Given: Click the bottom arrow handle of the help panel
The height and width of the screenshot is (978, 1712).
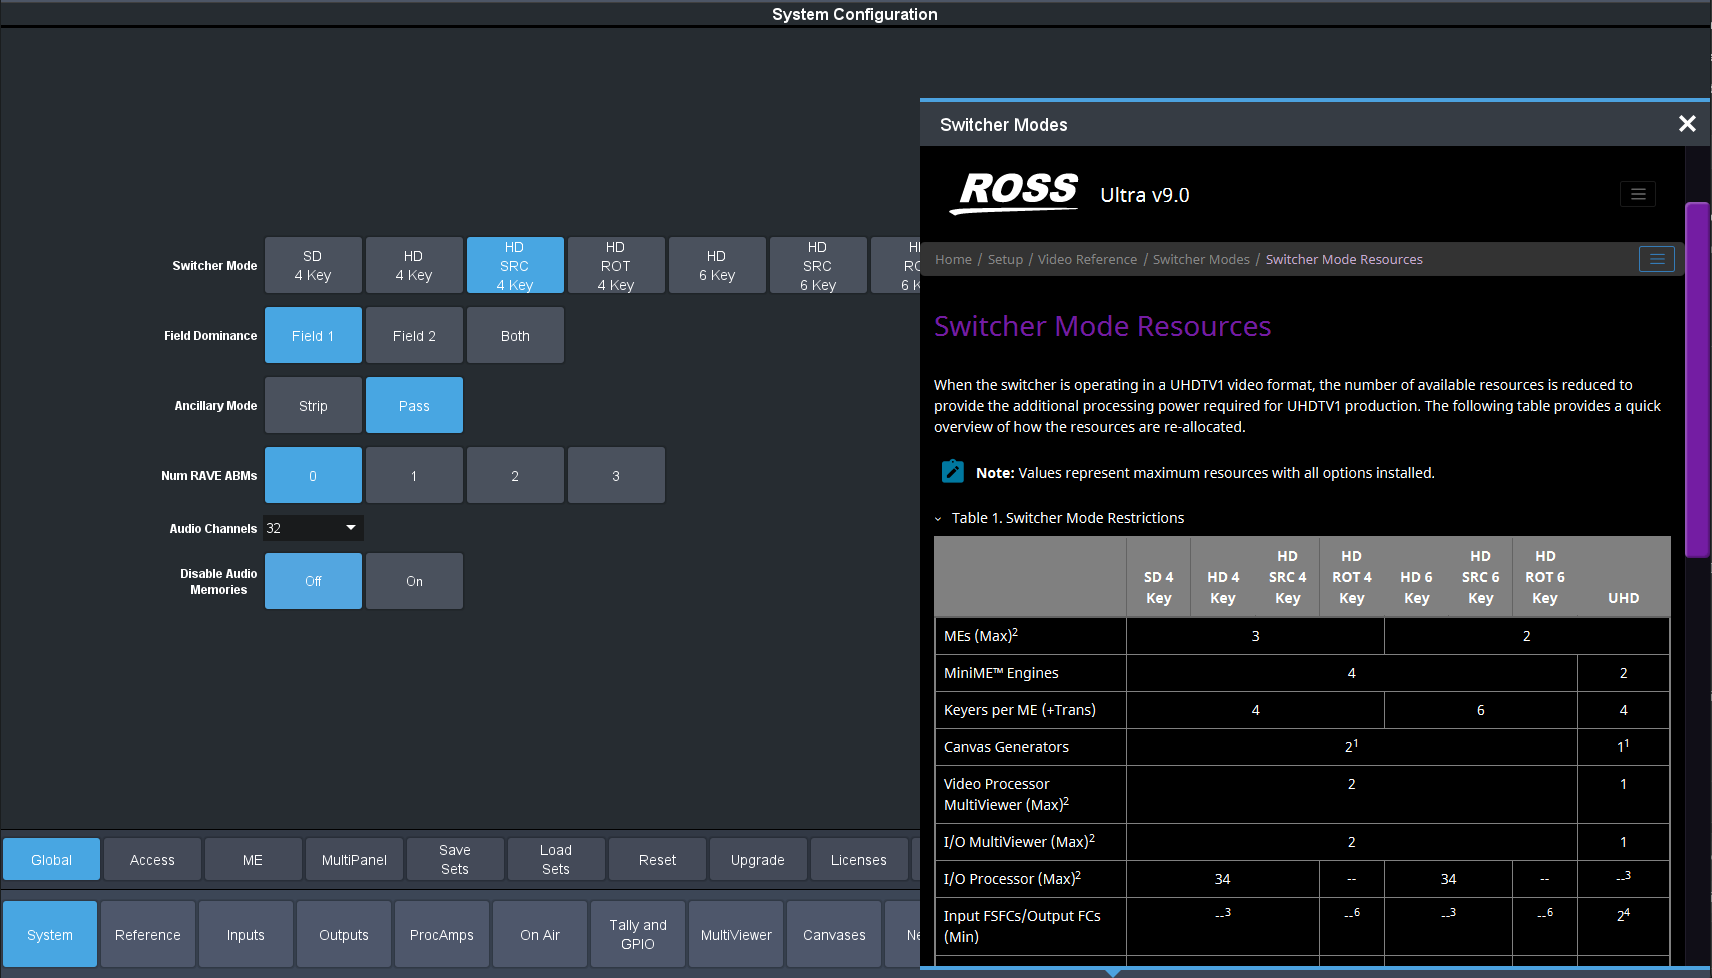Looking at the screenshot, I should (x=1112, y=971).
